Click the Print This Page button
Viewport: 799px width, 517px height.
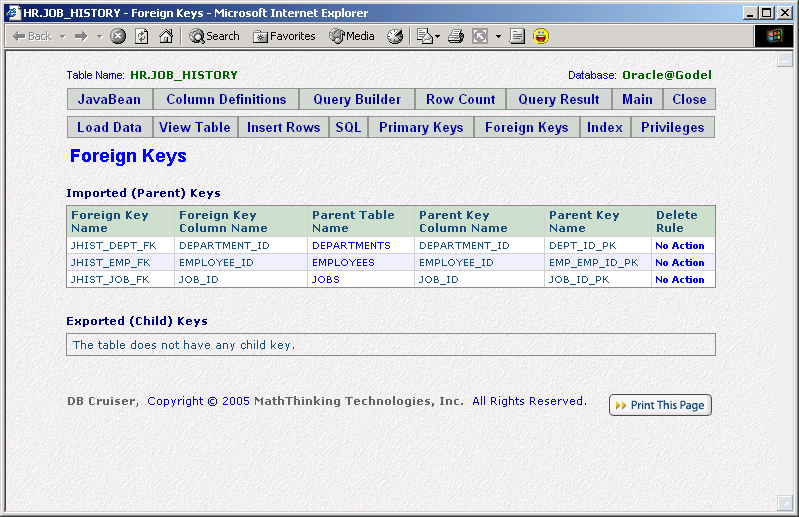pyautogui.click(x=660, y=405)
